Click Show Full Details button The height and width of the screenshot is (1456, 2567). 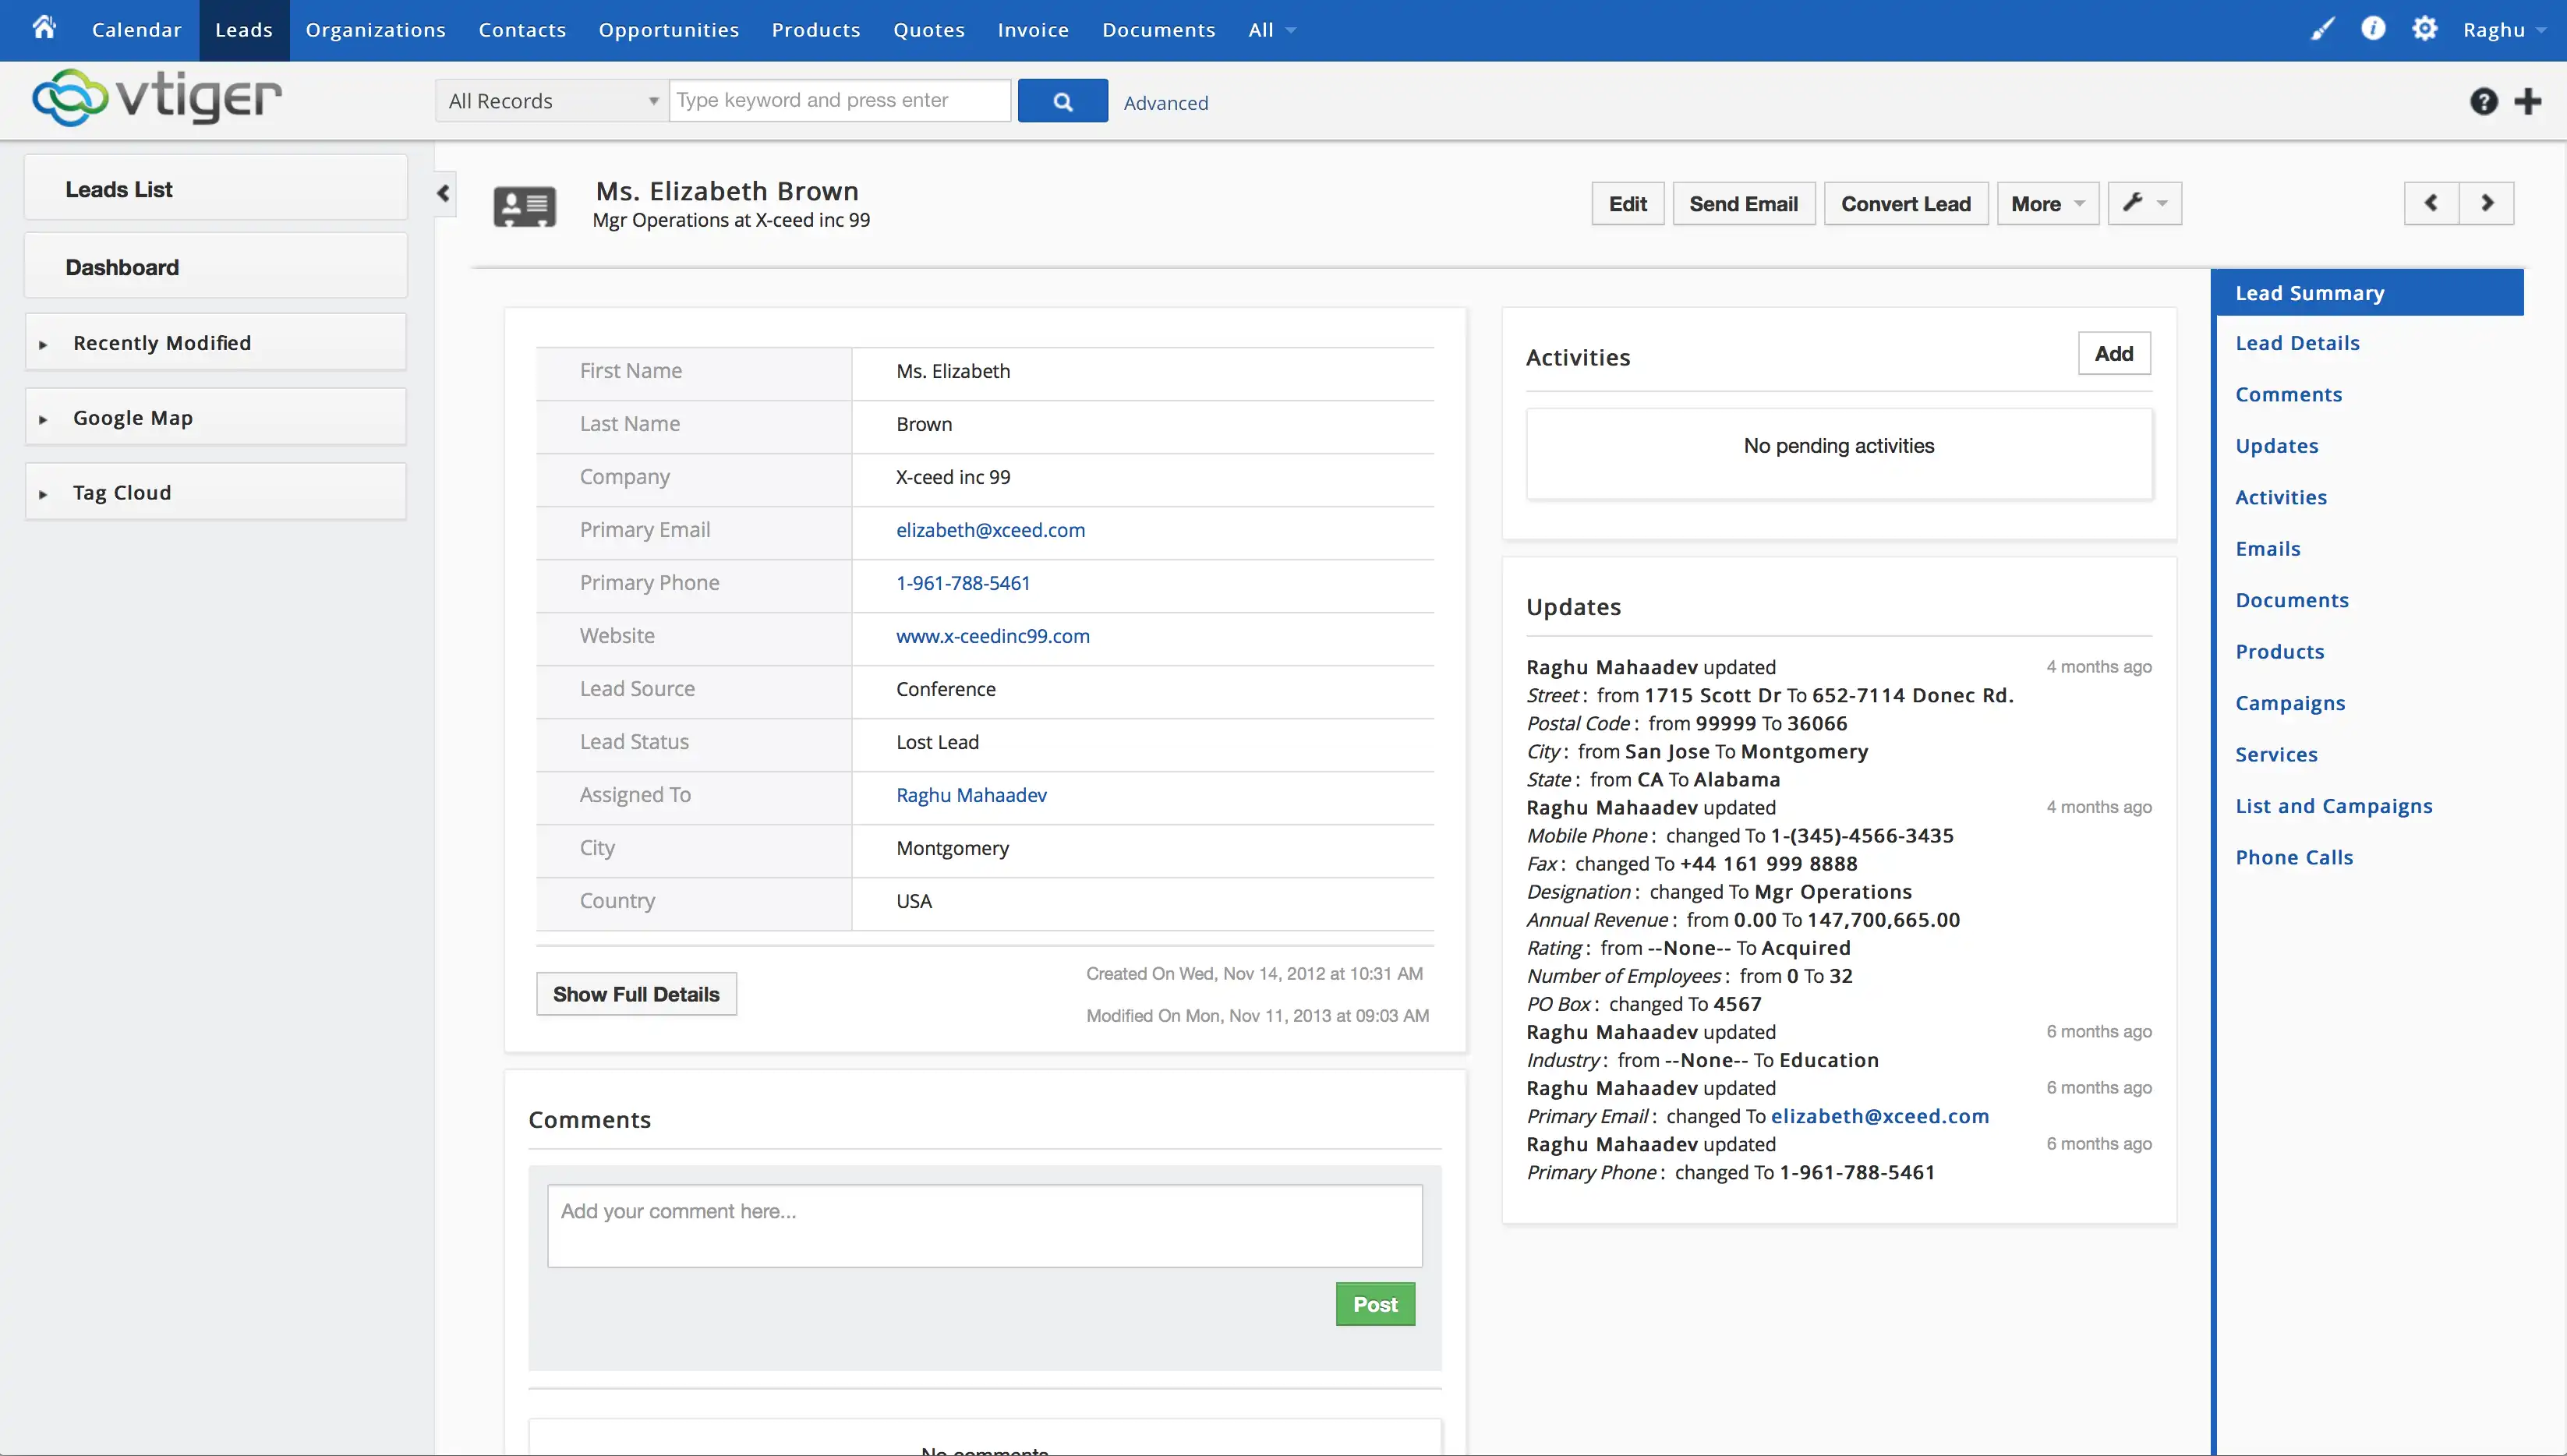(636, 992)
